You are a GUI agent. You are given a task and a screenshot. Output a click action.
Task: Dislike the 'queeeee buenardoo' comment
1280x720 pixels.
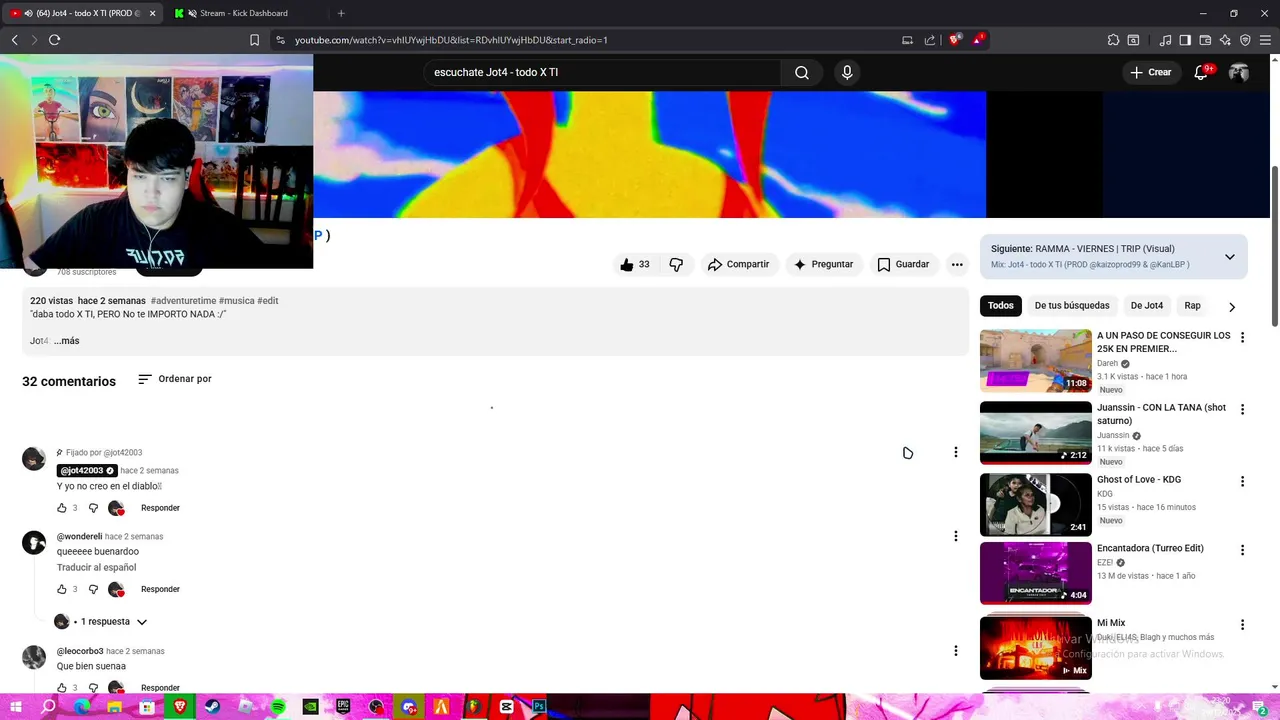click(x=93, y=589)
